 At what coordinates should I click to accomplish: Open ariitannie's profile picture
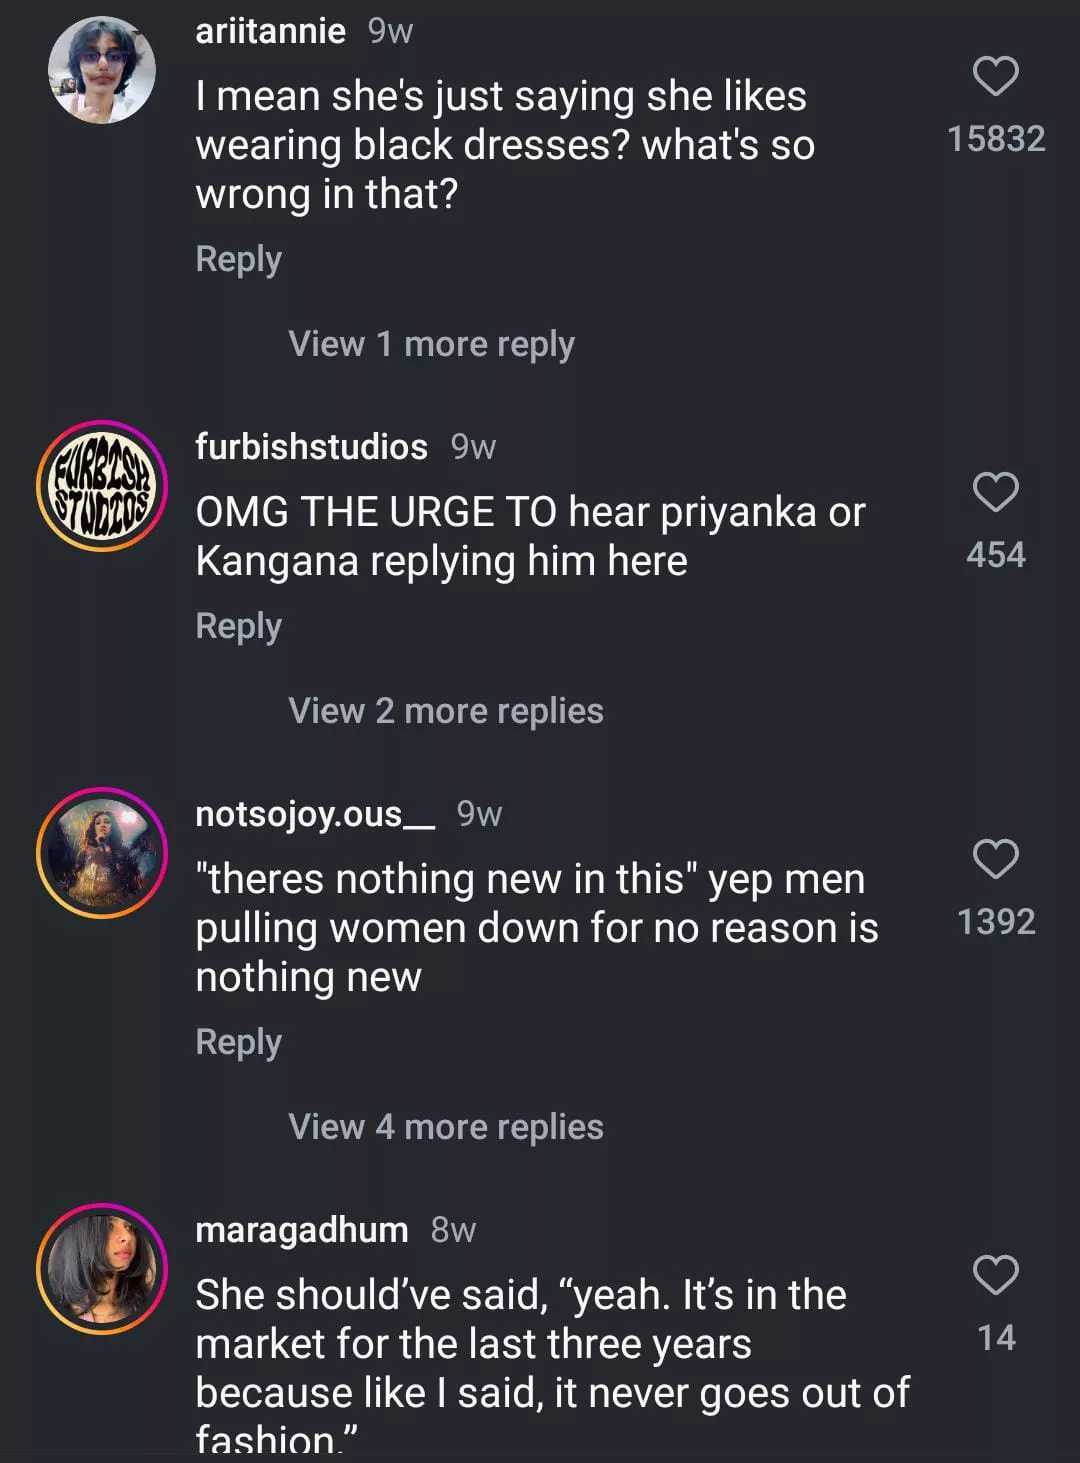102,71
